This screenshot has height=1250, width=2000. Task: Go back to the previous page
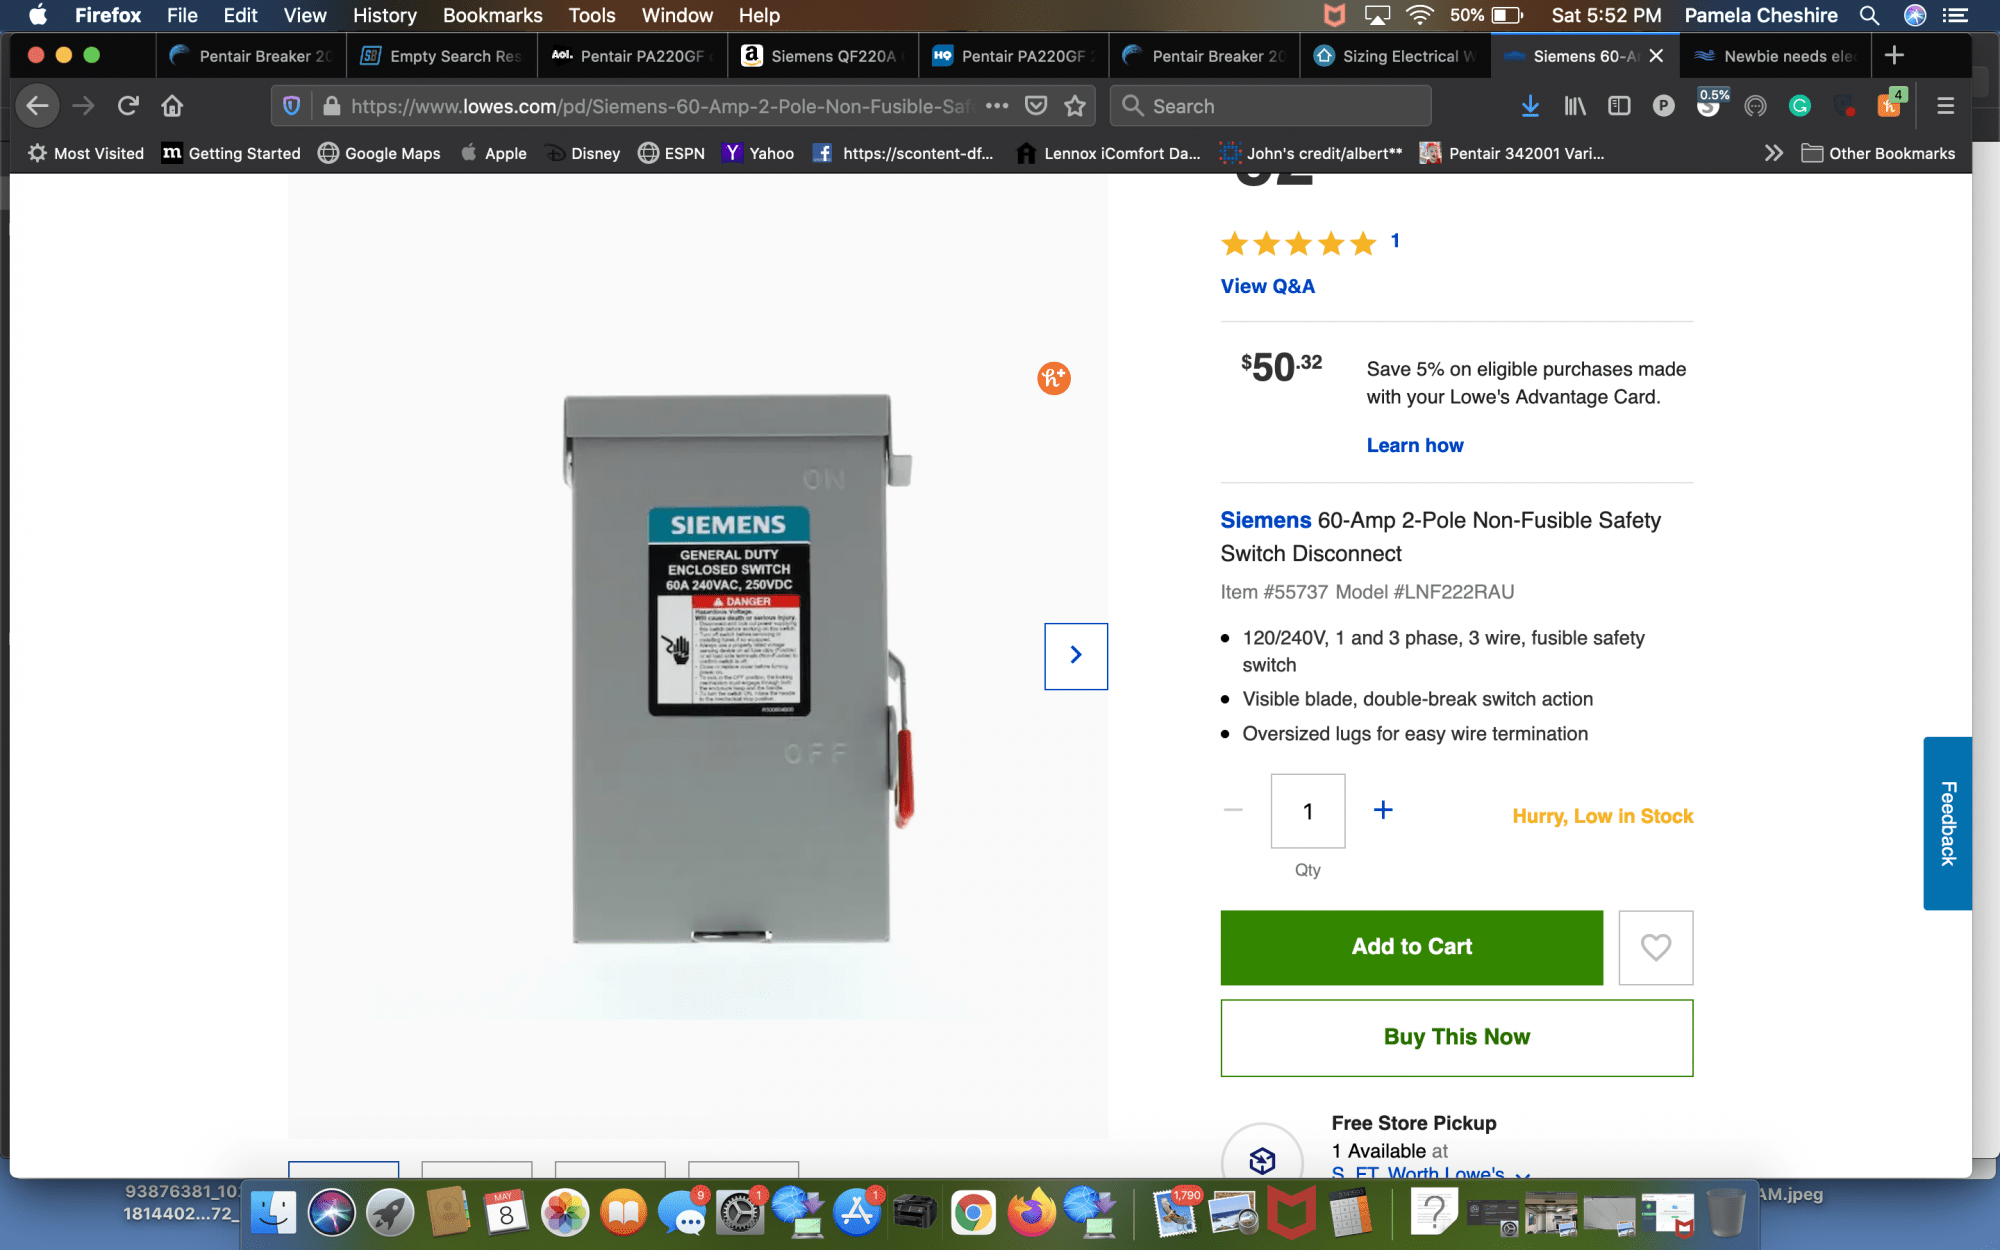37,106
